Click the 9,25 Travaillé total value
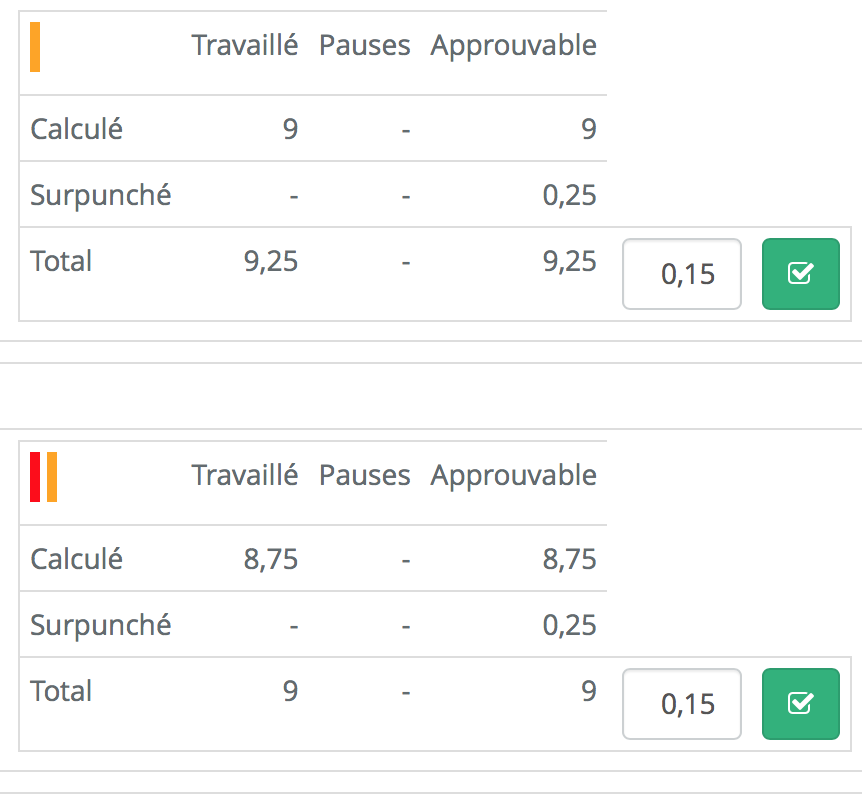This screenshot has width=862, height=800. (270, 261)
